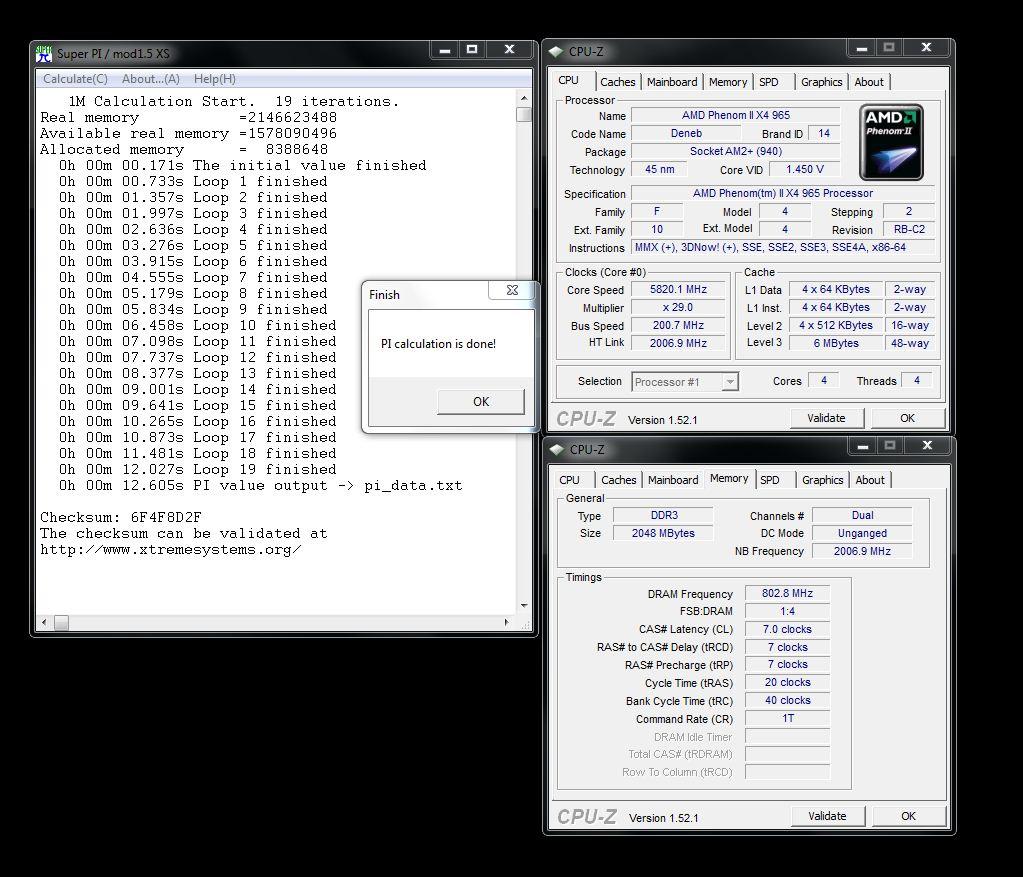Click the DRAM Frequency value 802.8 MHz
This screenshot has height=877, width=1023.
[x=787, y=593]
